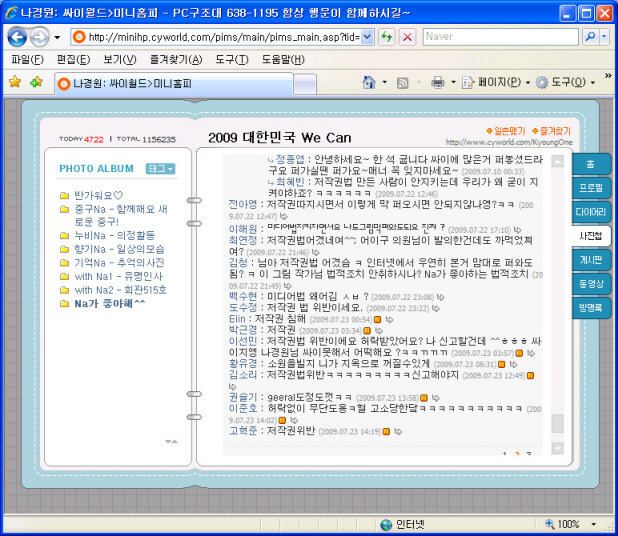The width and height of the screenshot is (618, 536).
Task: Click the Print icon in toolbar
Action: point(437,82)
